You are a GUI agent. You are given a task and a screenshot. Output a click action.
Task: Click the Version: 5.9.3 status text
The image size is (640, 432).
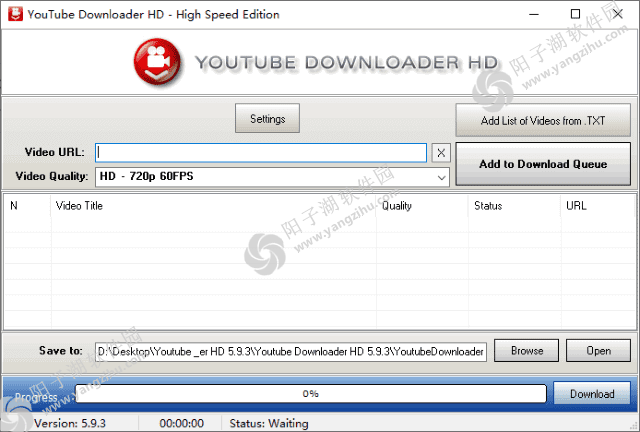point(70,423)
